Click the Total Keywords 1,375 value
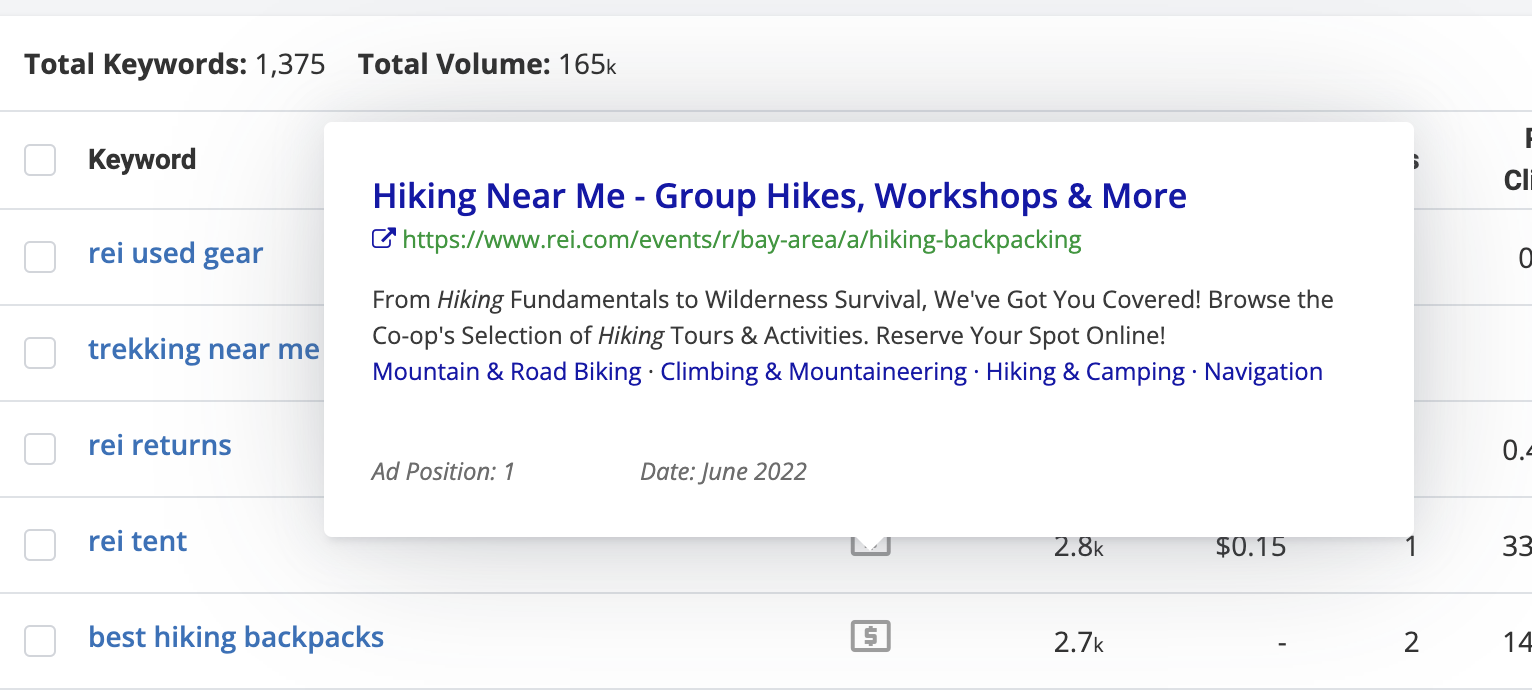Screen dimensions: 1532x690 point(290,66)
